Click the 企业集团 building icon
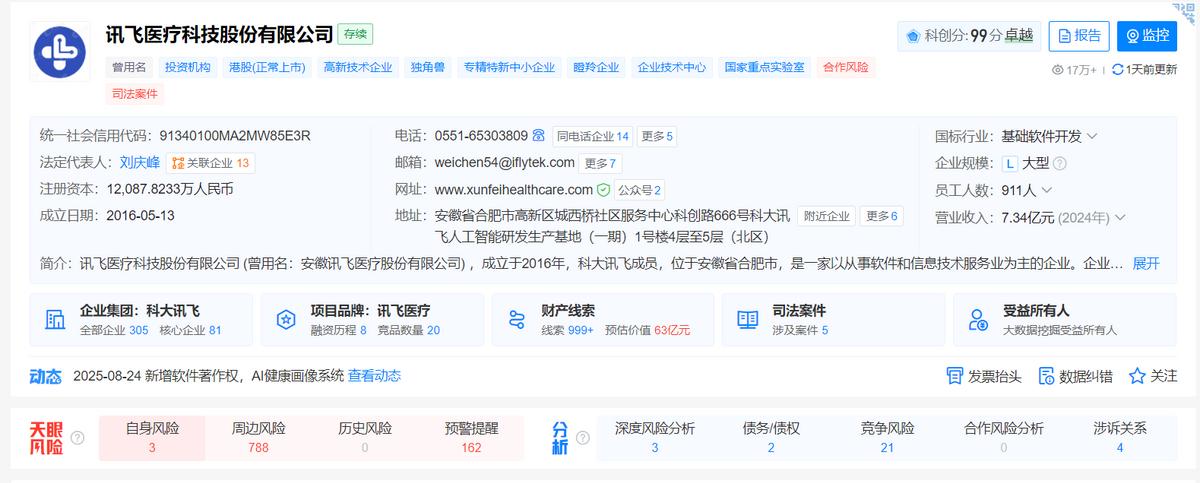 tap(55, 320)
